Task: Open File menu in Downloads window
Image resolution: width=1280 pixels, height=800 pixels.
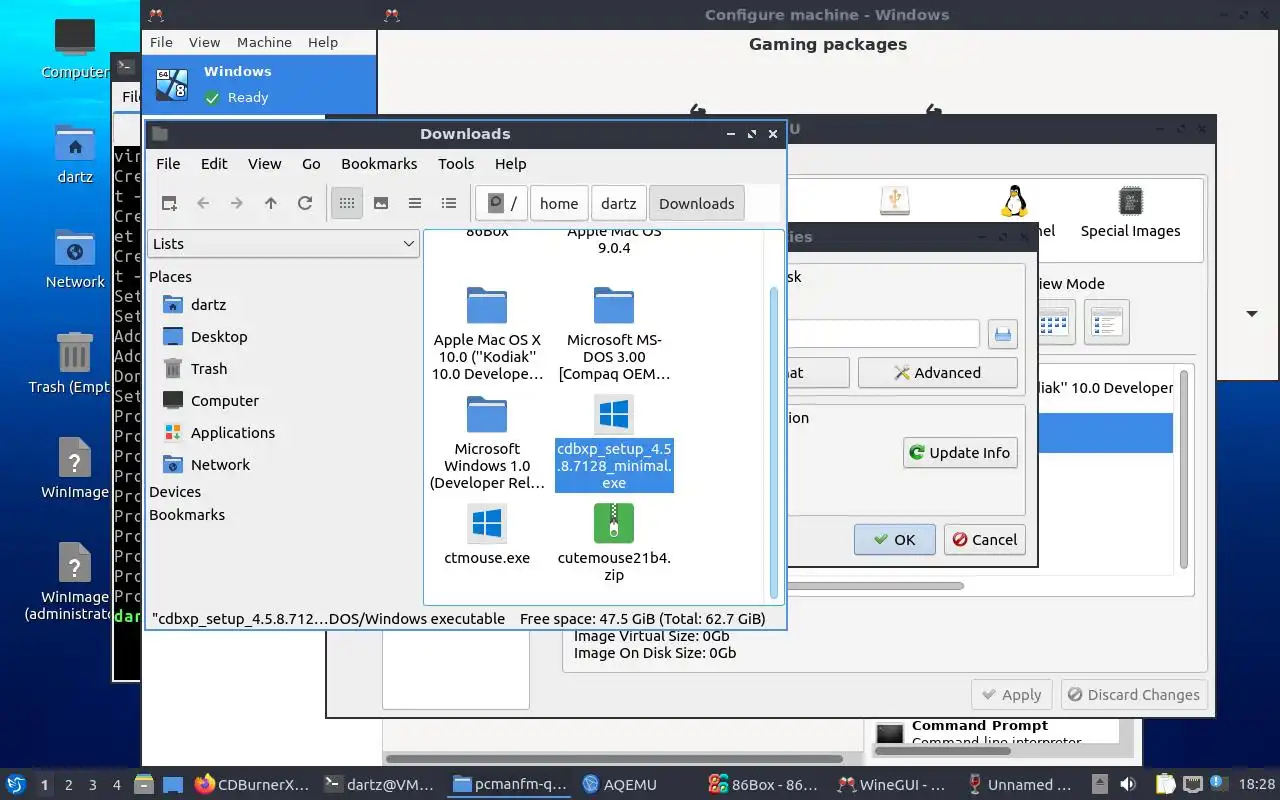Action: pos(168,164)
